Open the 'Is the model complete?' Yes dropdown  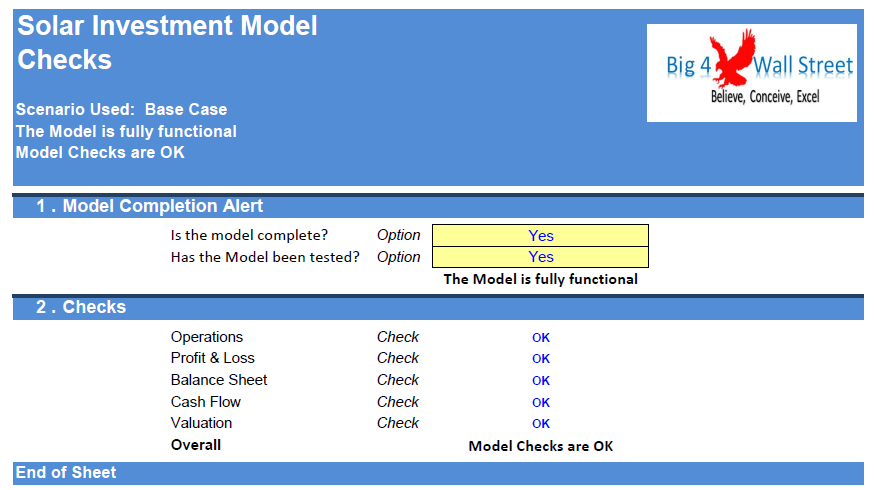540,236
